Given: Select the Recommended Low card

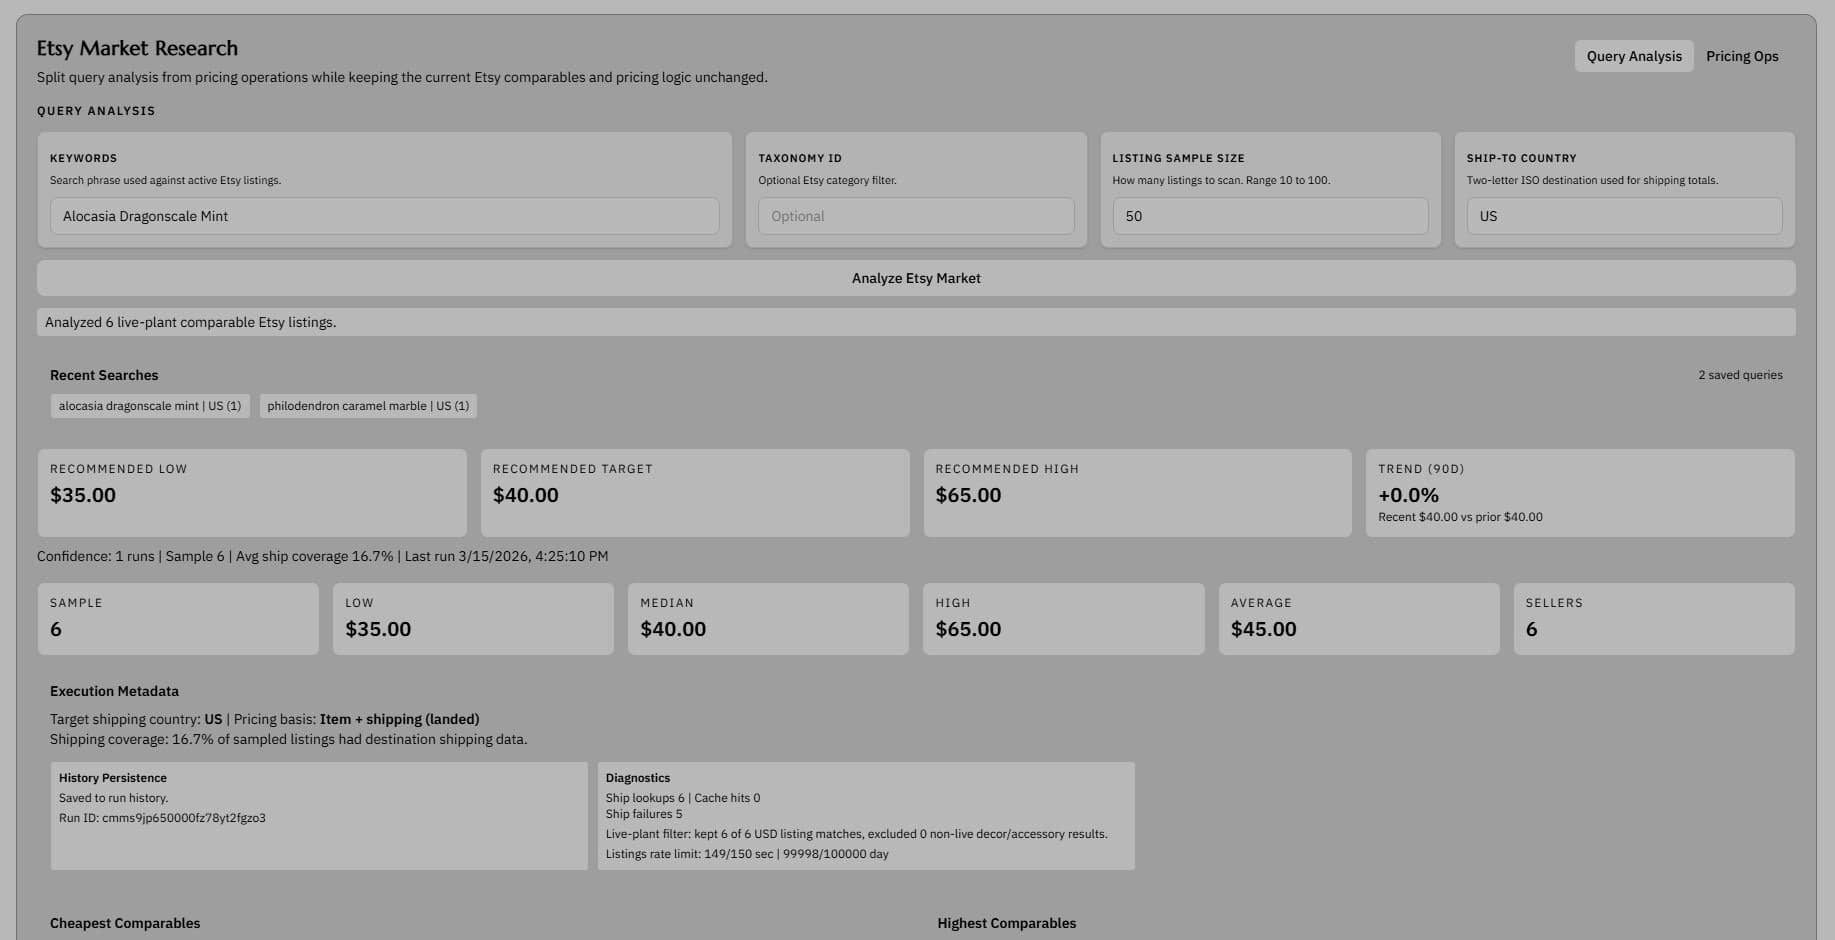Looking at the screenshot, I should click(251, 492).
